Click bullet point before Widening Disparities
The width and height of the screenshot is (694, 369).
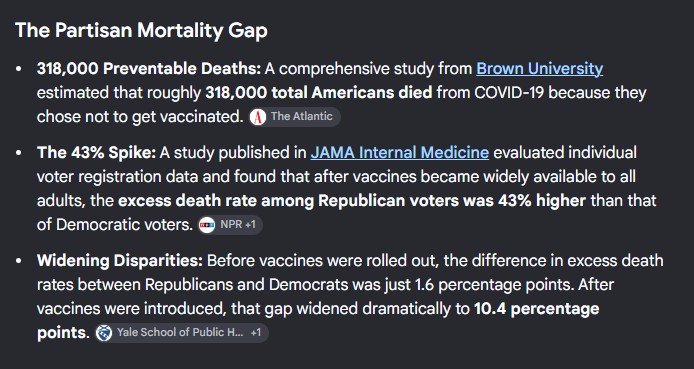pos(18,261)
